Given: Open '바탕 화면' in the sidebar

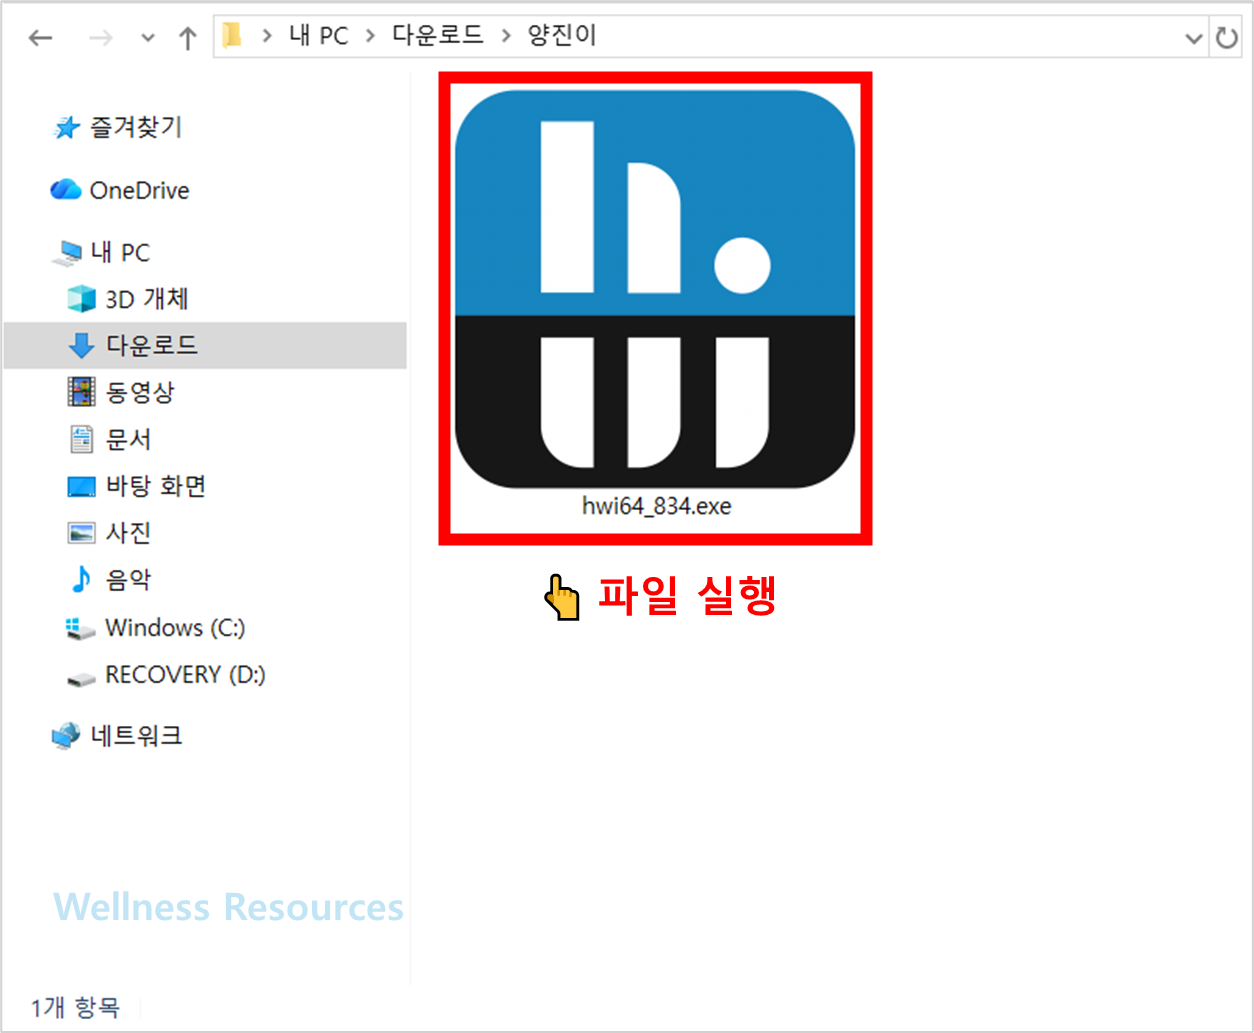Looking at the screenshot, I should 156,486.
